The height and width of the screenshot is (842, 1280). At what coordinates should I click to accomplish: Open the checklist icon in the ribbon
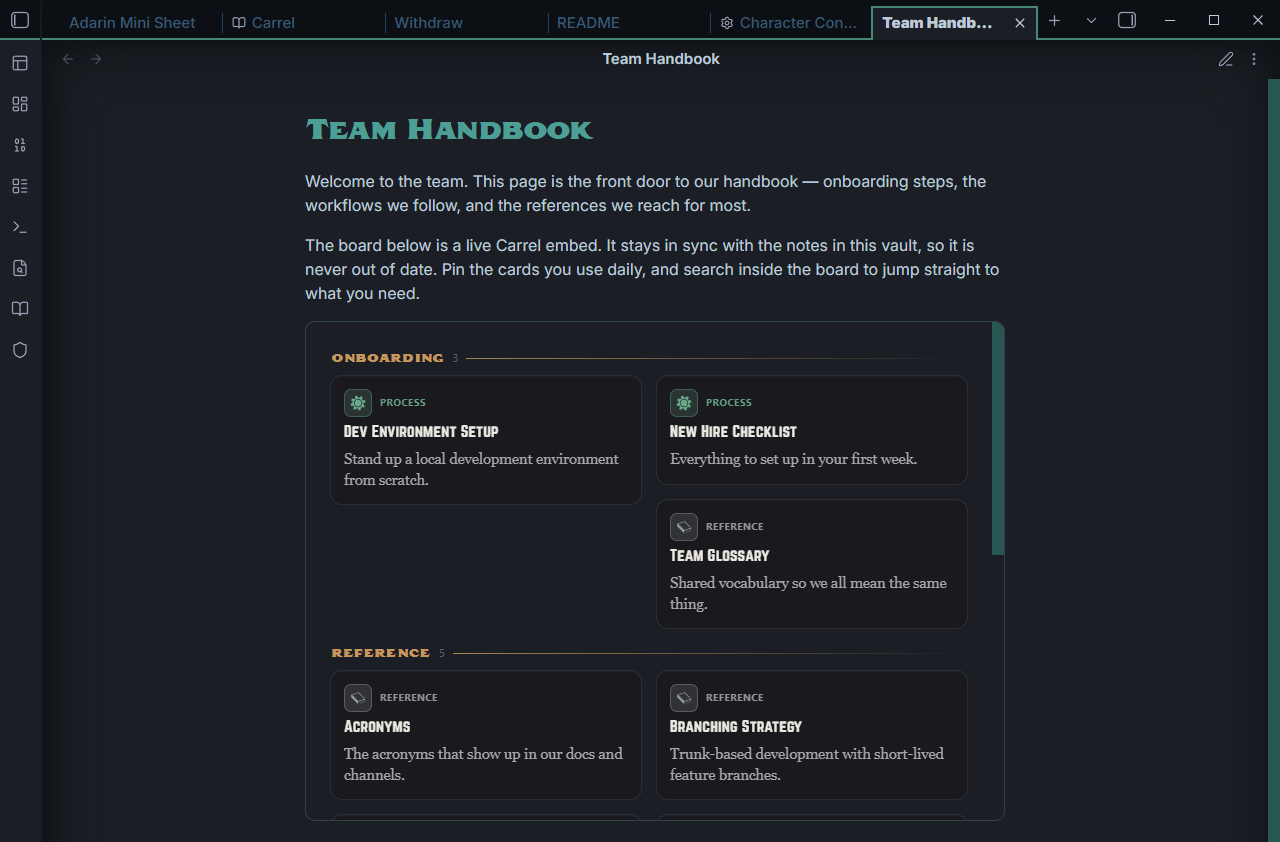click(x=20, y=186)
